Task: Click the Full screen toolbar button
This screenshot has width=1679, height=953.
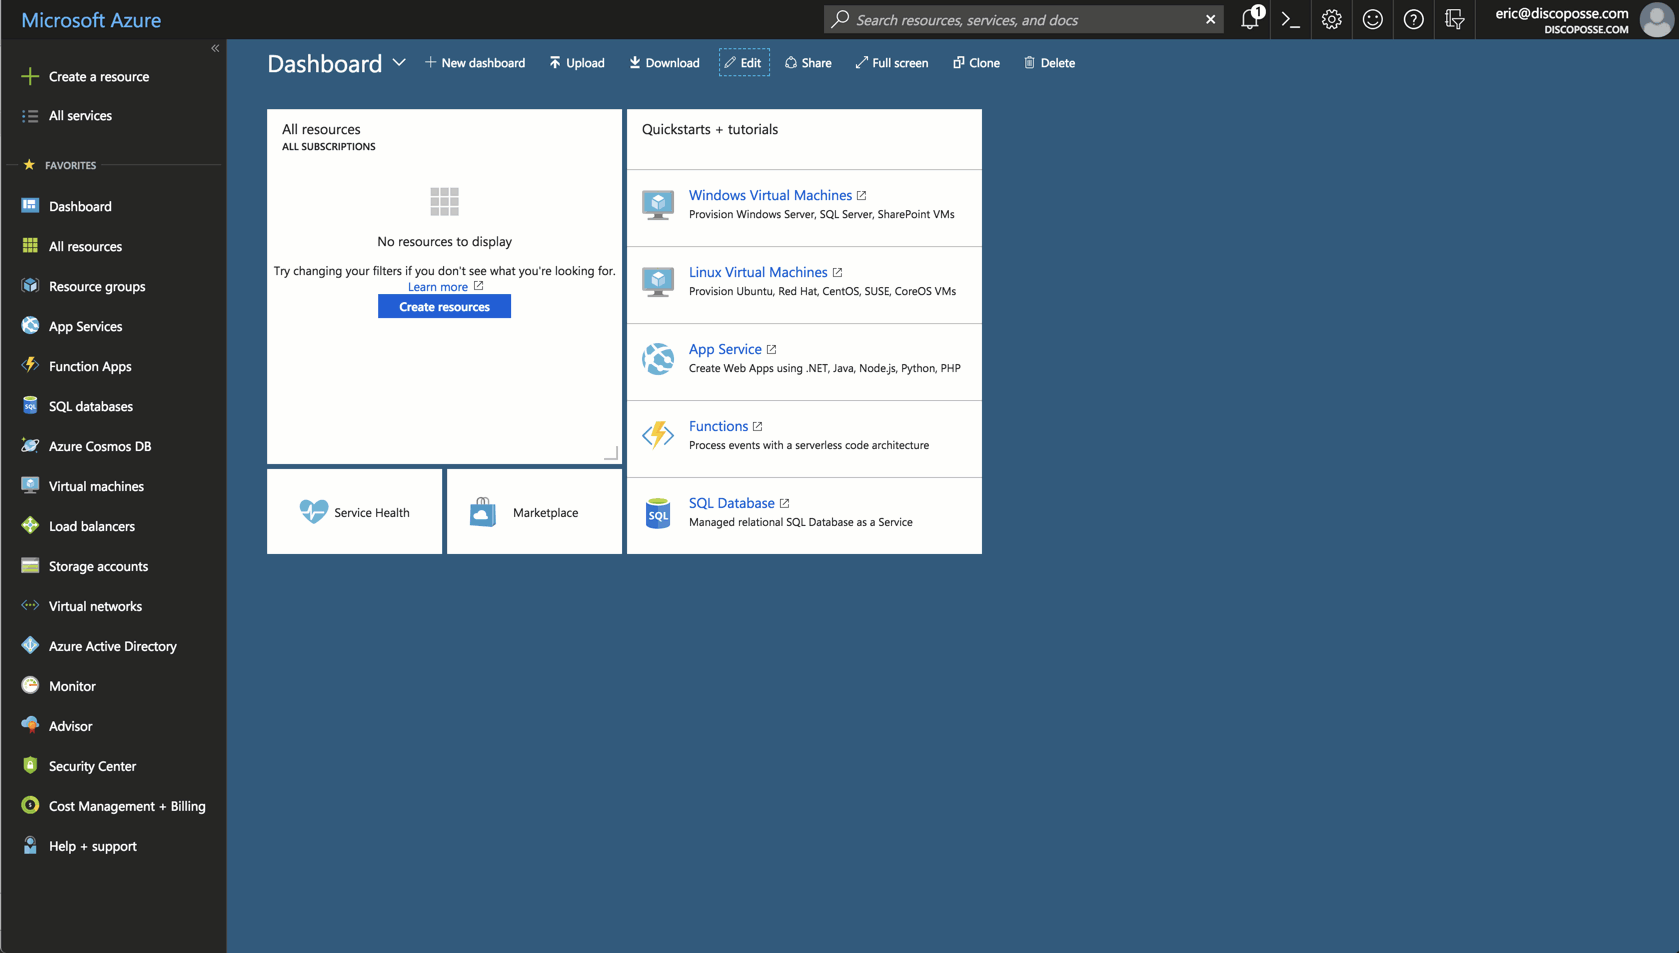Action: 891,63
